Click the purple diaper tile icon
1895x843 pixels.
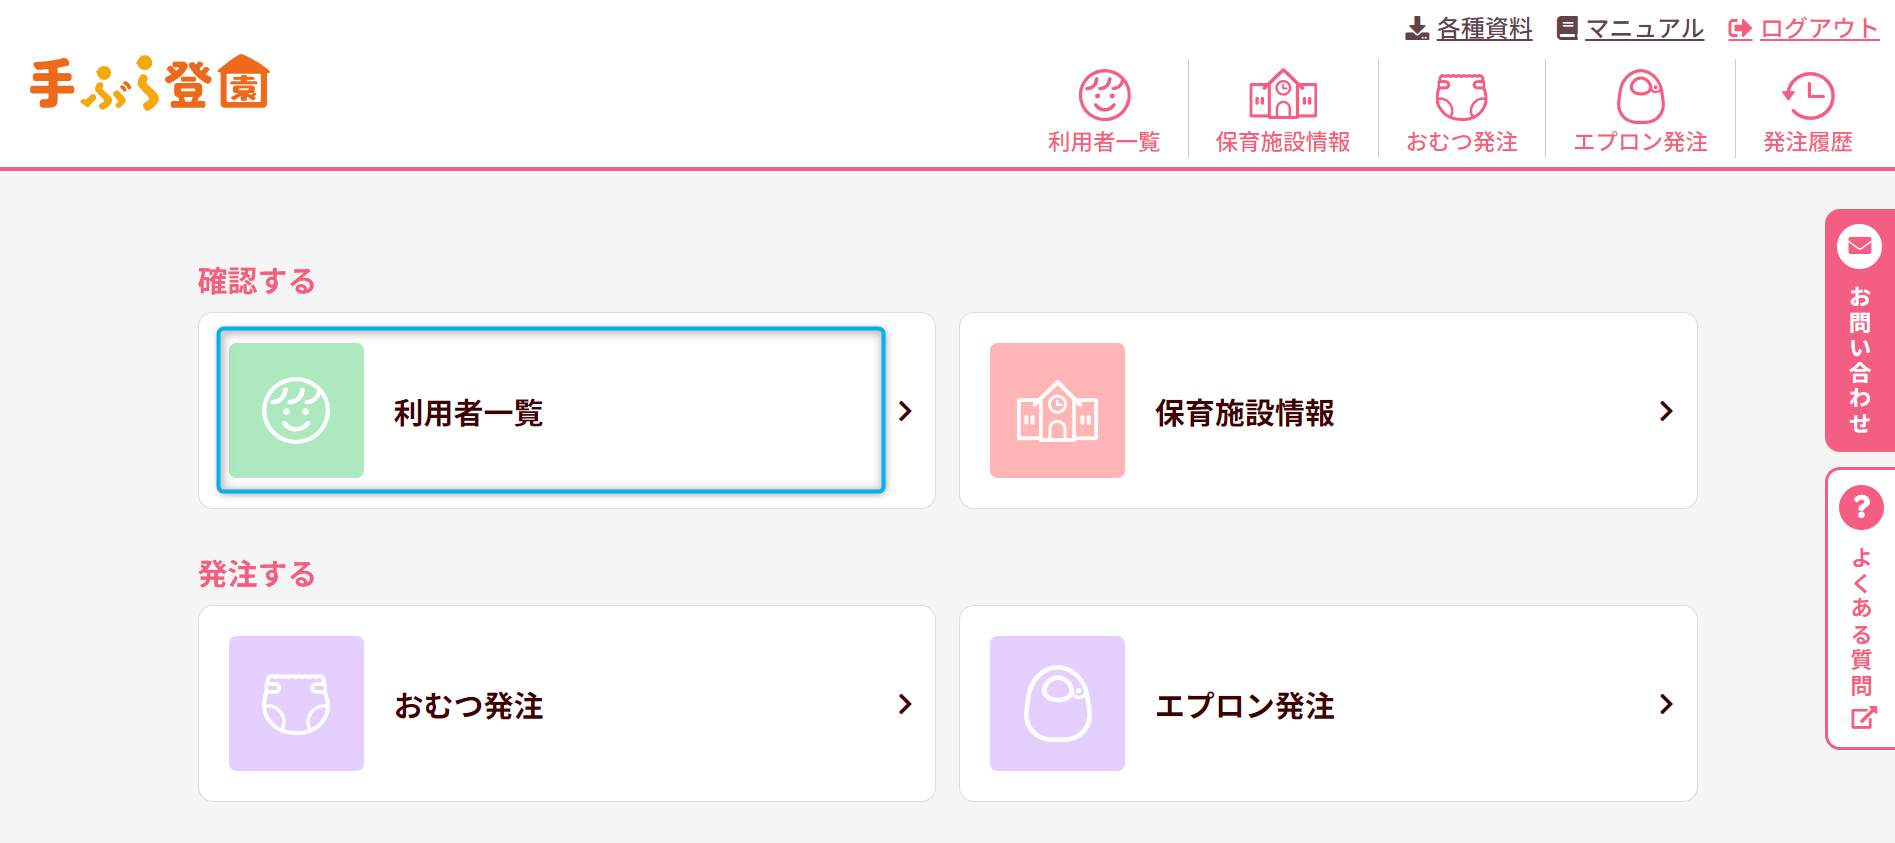tap(296, 703)
